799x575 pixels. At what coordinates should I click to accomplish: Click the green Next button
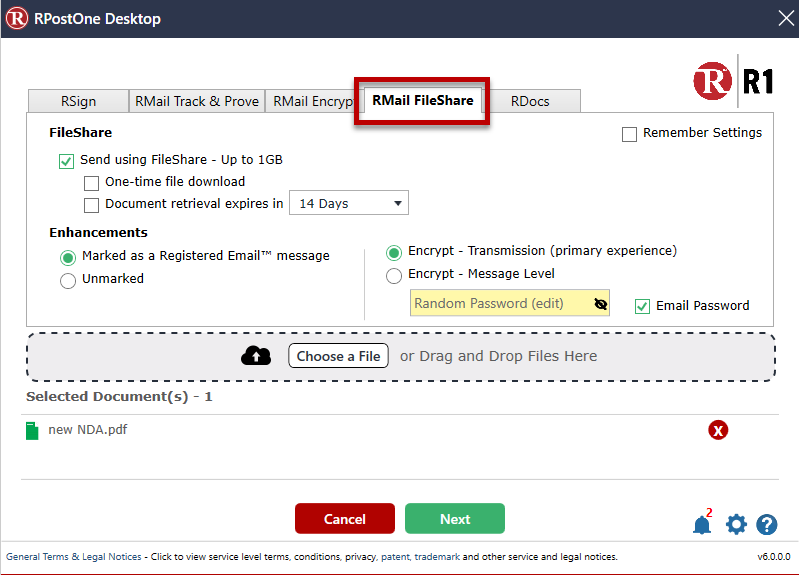coord(455,519)
